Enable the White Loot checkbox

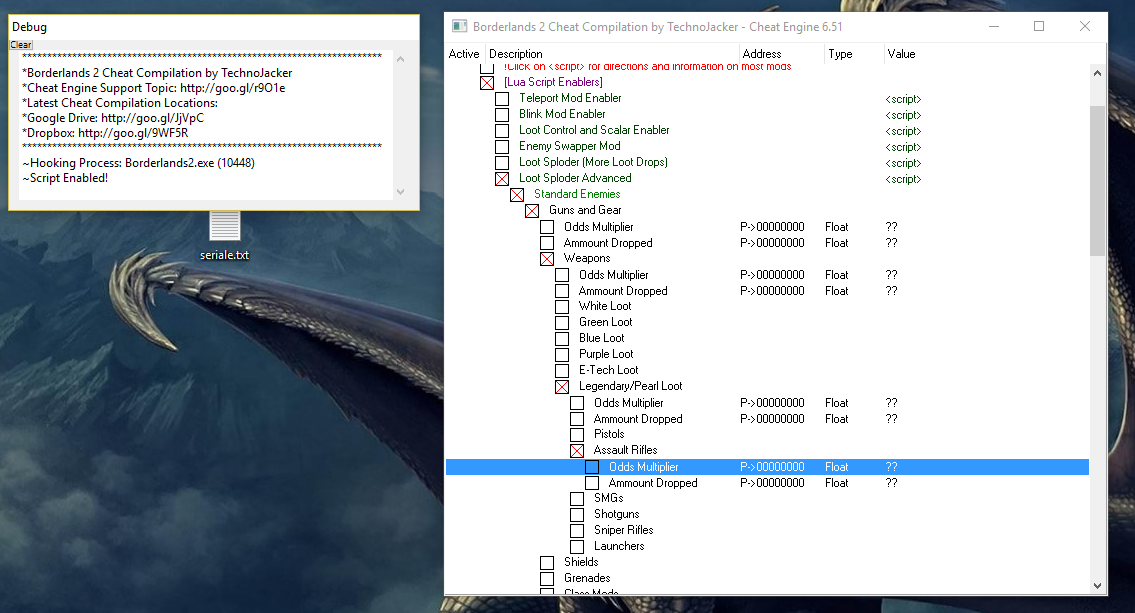coord(562,307)
